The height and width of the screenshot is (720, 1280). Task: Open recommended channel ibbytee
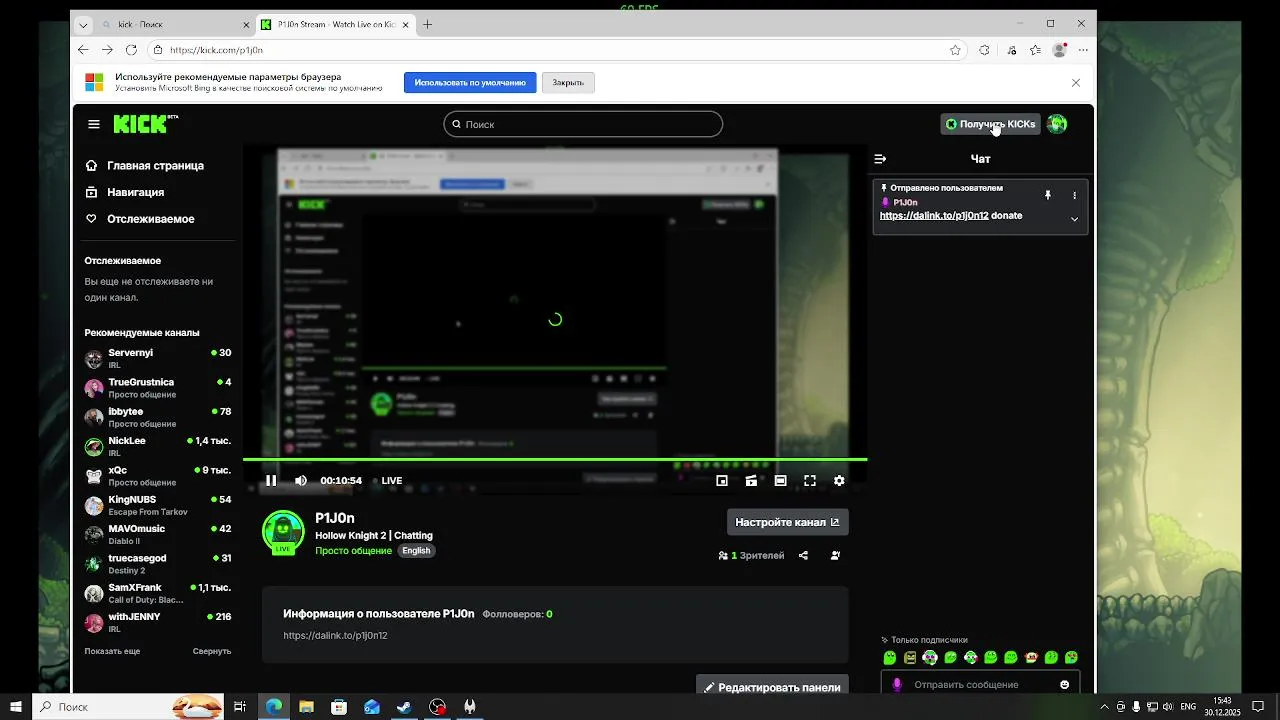click(x=158, y=417)
